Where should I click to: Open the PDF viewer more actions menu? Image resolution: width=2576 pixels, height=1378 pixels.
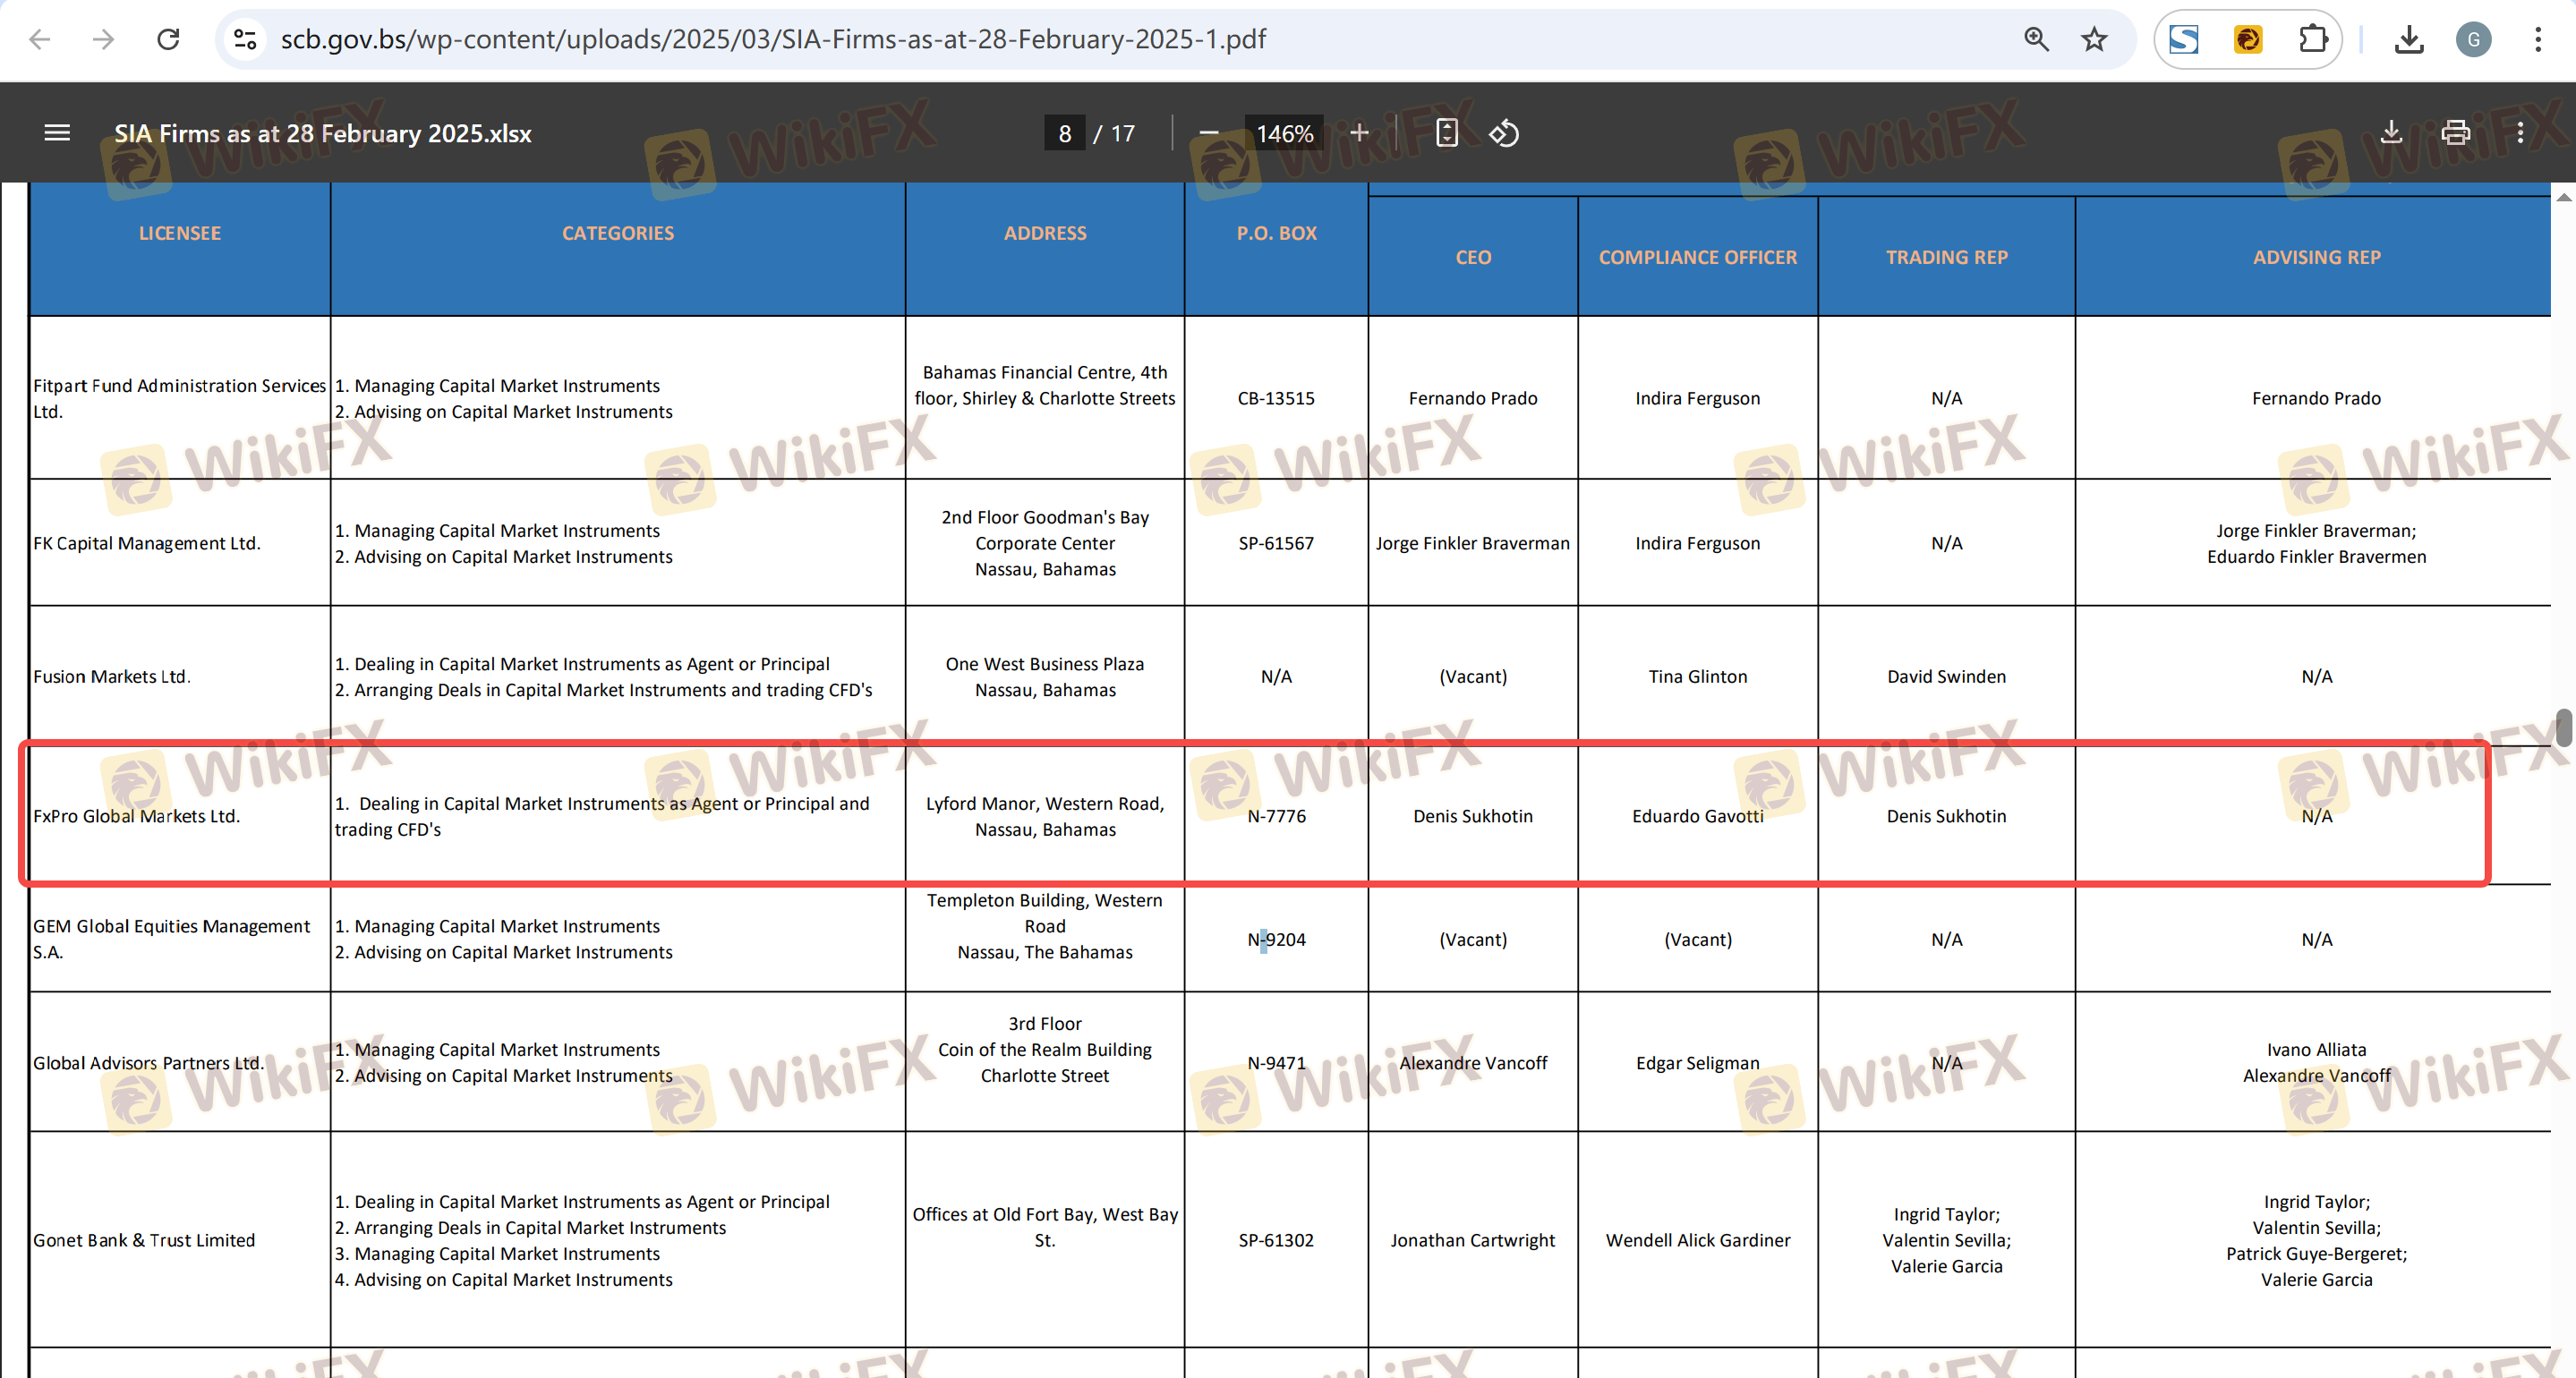[2520, 133]
